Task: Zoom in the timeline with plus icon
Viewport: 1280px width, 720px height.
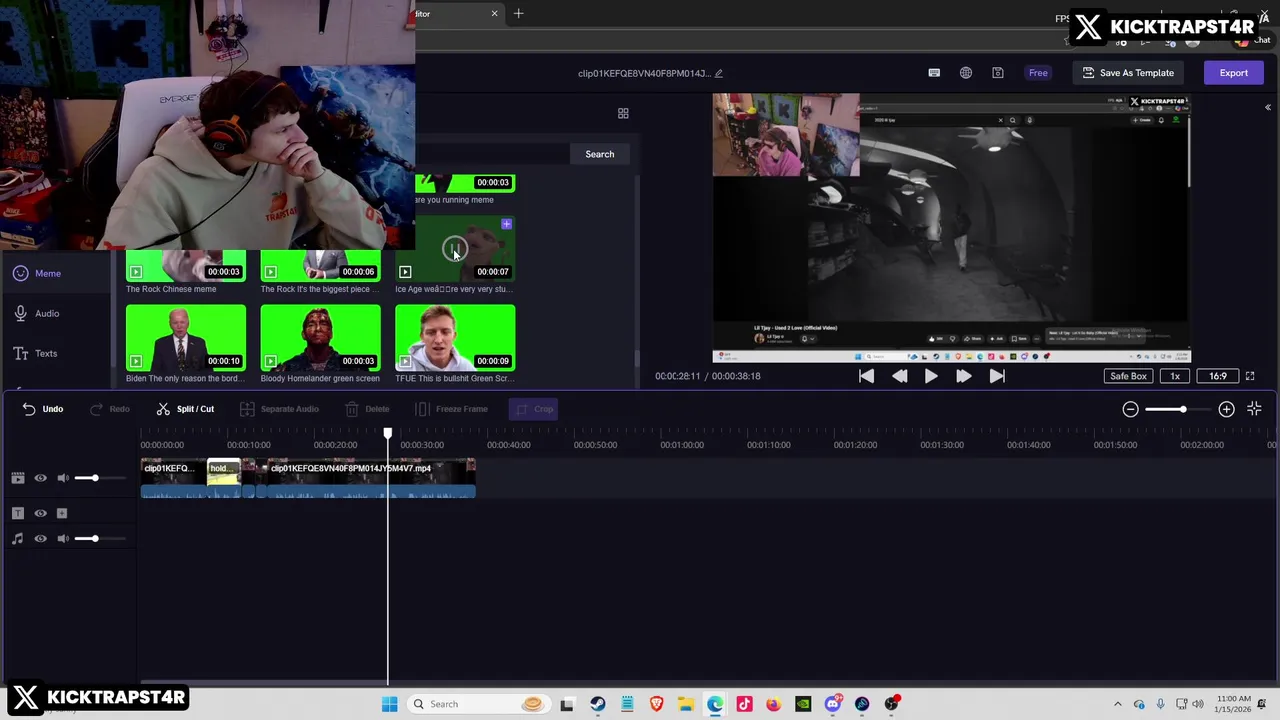Action: 1226,409
